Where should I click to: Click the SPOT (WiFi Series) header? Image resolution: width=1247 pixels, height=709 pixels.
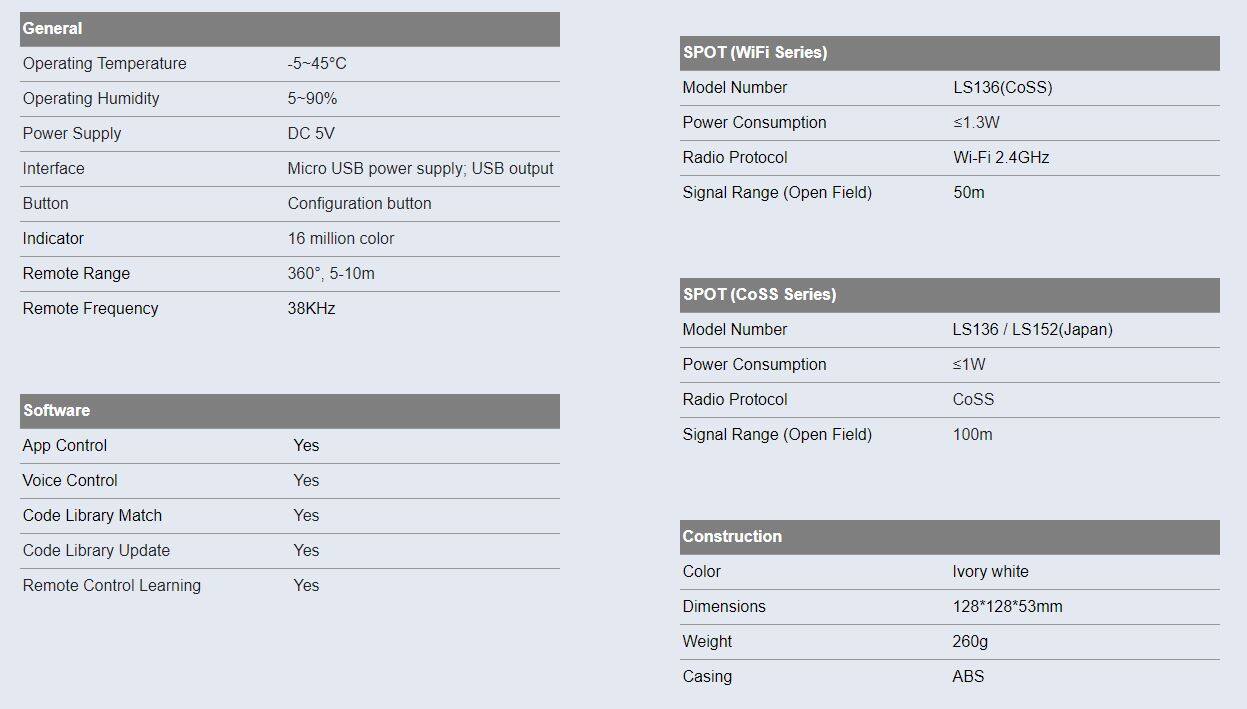(x=755, y=53)
